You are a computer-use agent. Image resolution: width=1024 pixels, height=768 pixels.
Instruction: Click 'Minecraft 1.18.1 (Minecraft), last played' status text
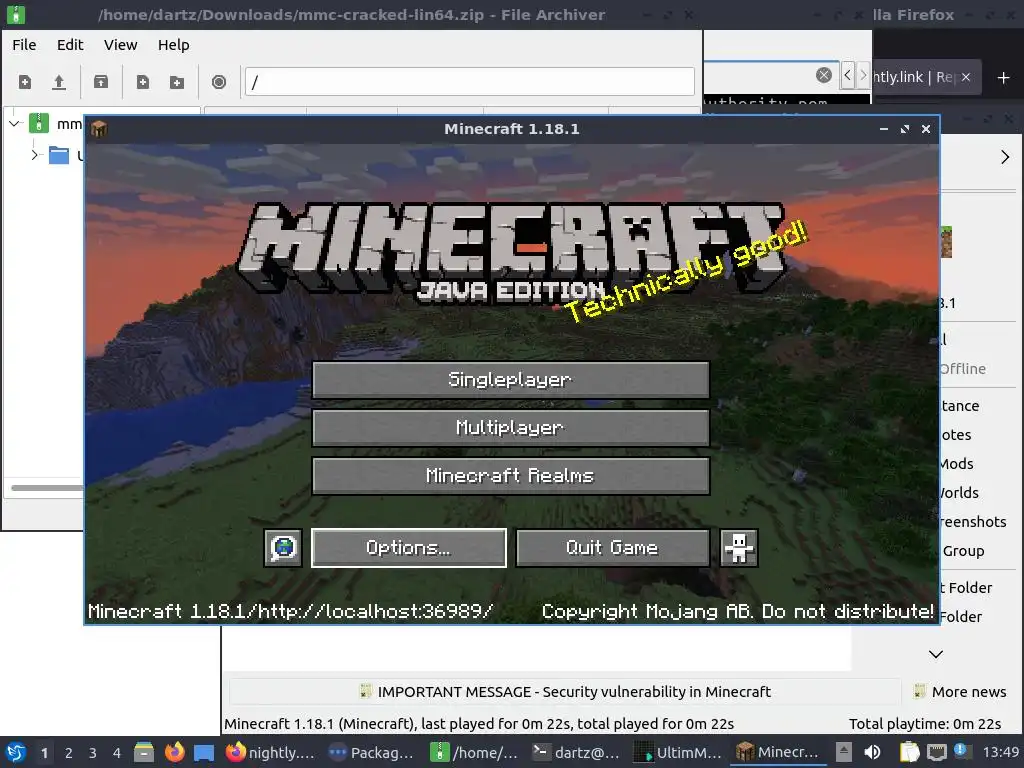[479, 724]
